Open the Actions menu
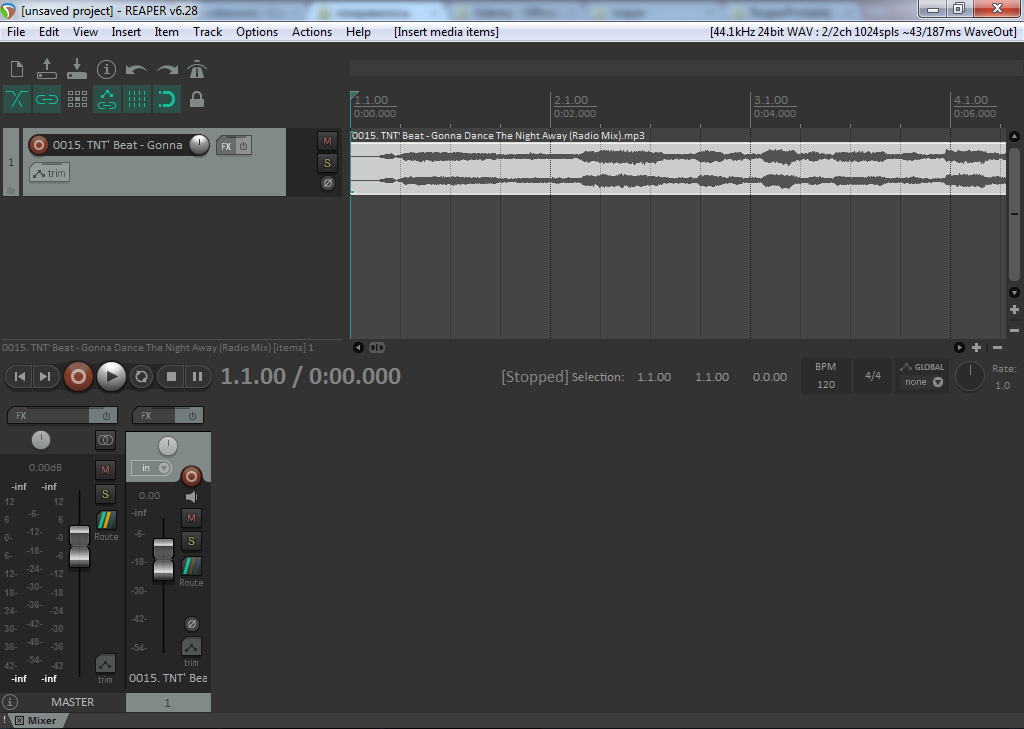Viewport: 1024px width, 729px height. coord(311,32)
